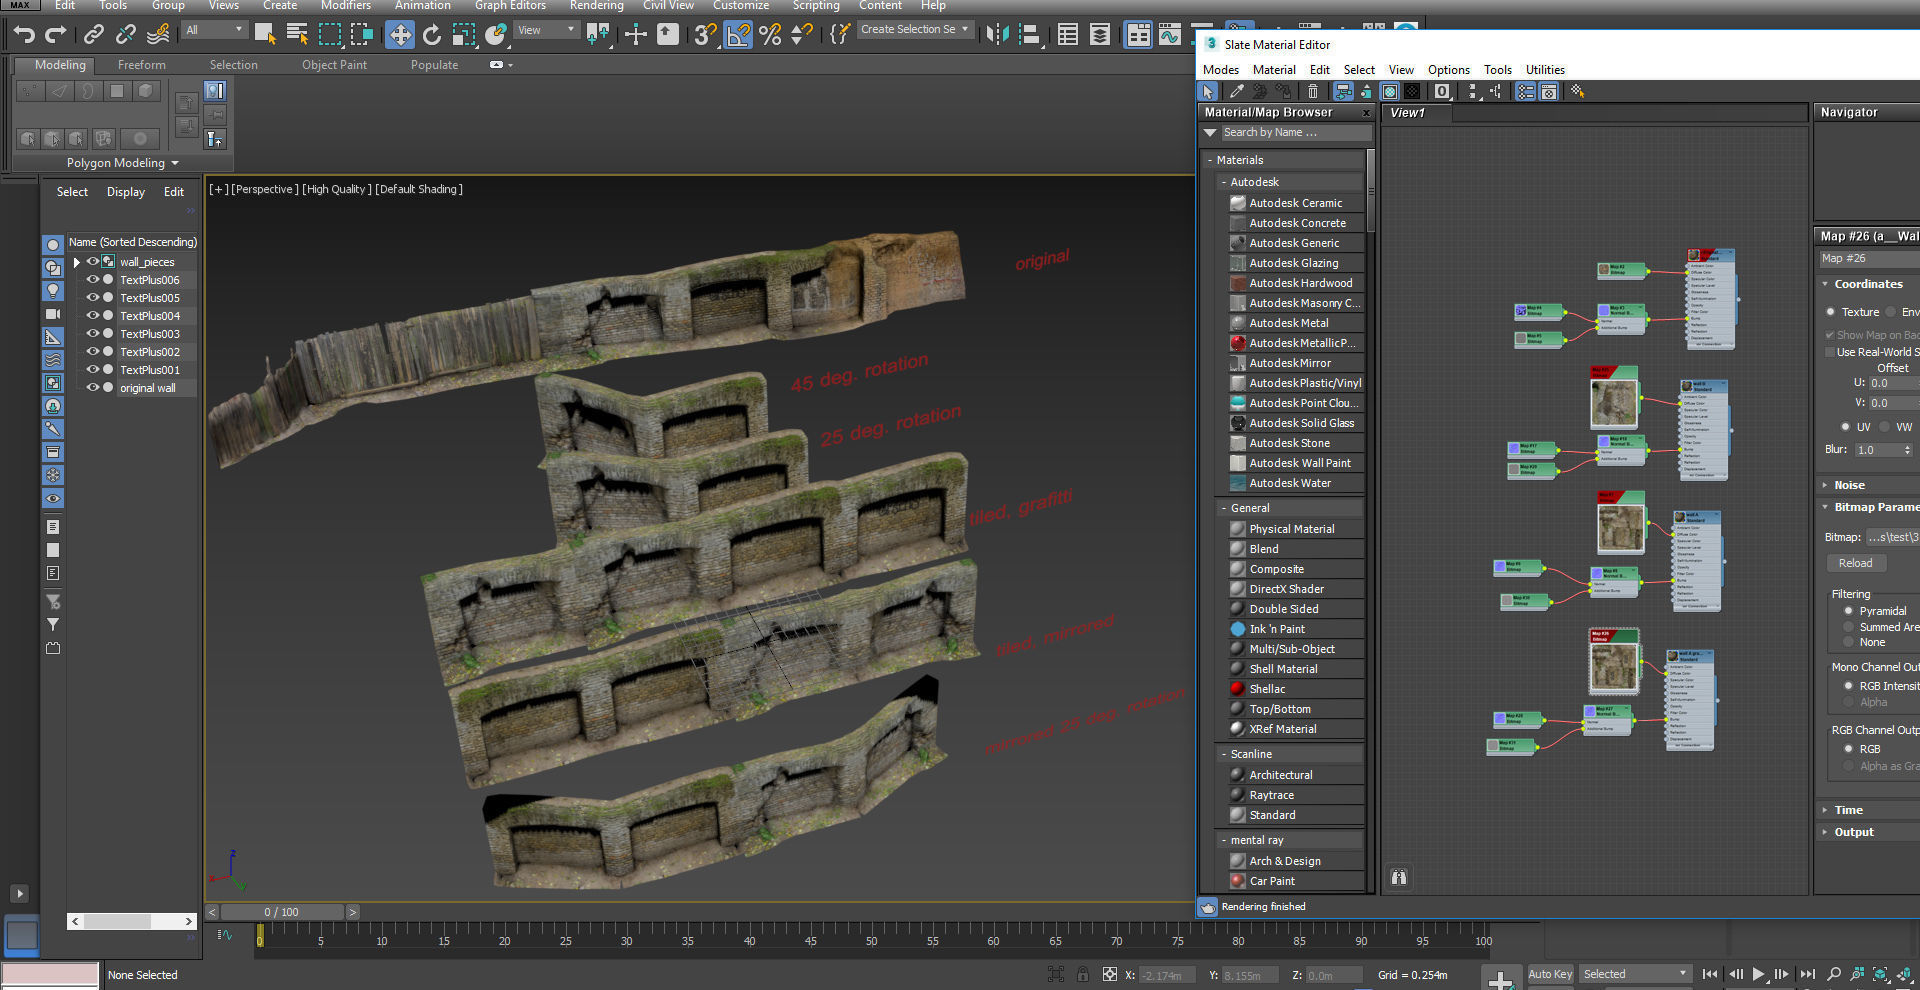Click the Layout All icon in Slate toolbar
This screenshot has height=990, width=1920.
point(1472,91)
